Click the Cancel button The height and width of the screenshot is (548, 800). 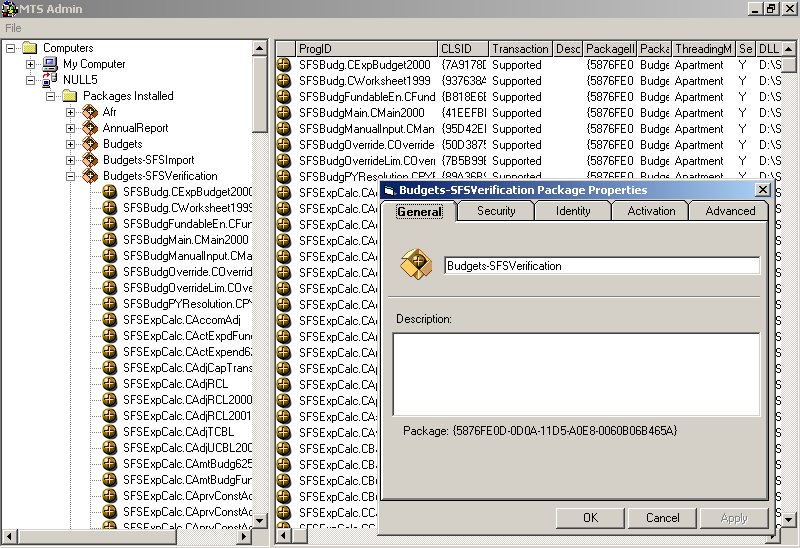[x=662, y=518]
